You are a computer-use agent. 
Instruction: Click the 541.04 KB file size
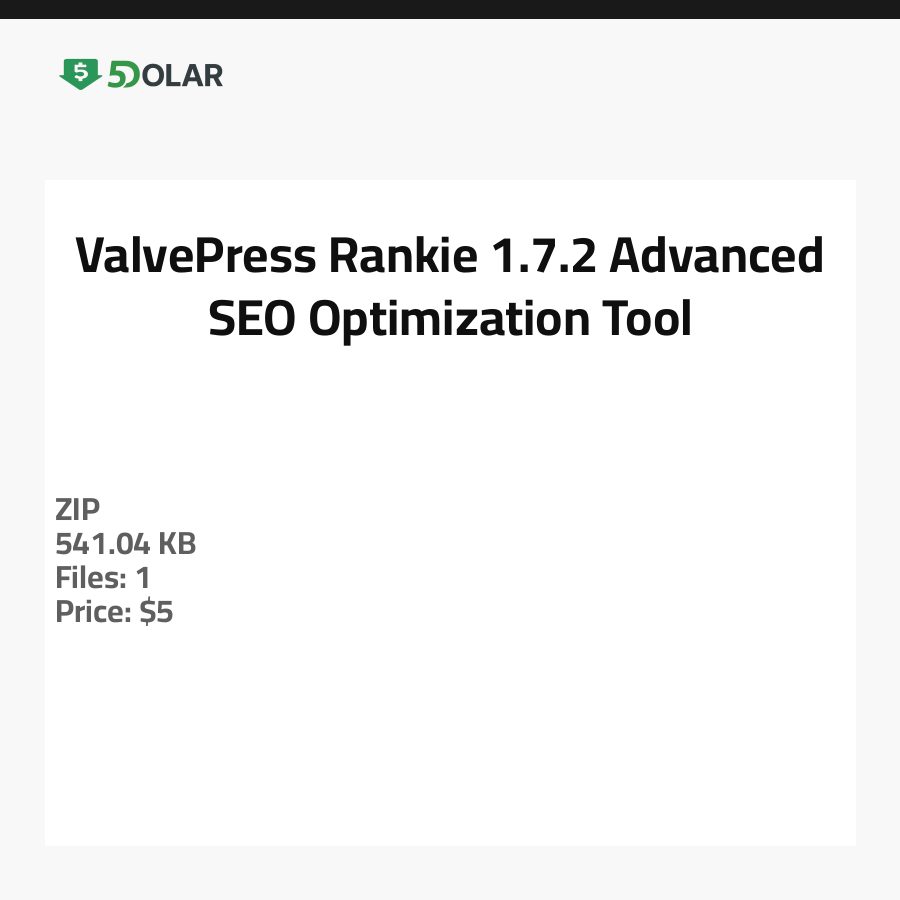[125, 544]
